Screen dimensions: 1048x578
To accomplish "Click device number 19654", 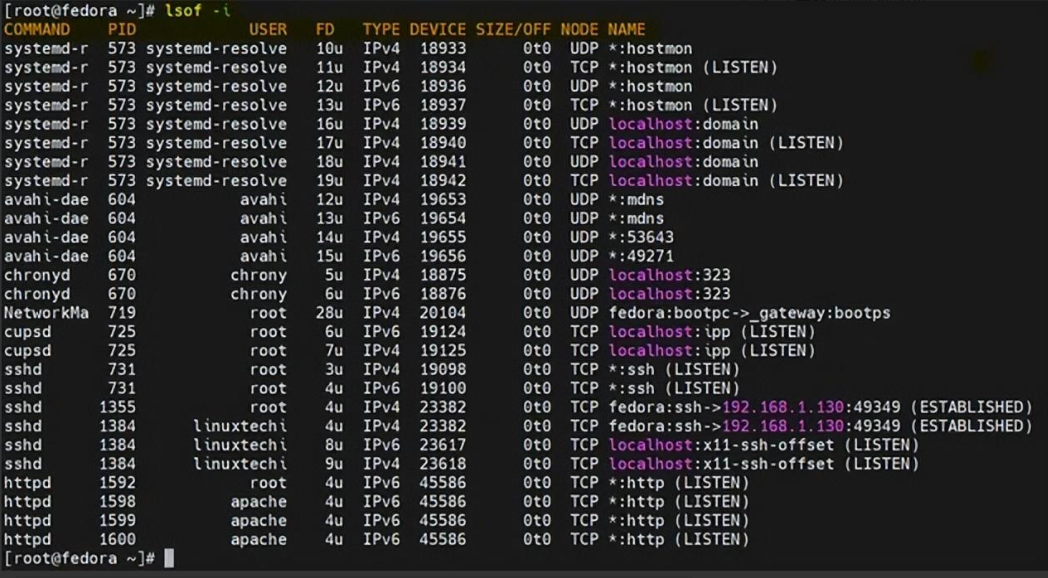I will click(x=443, y=219).
